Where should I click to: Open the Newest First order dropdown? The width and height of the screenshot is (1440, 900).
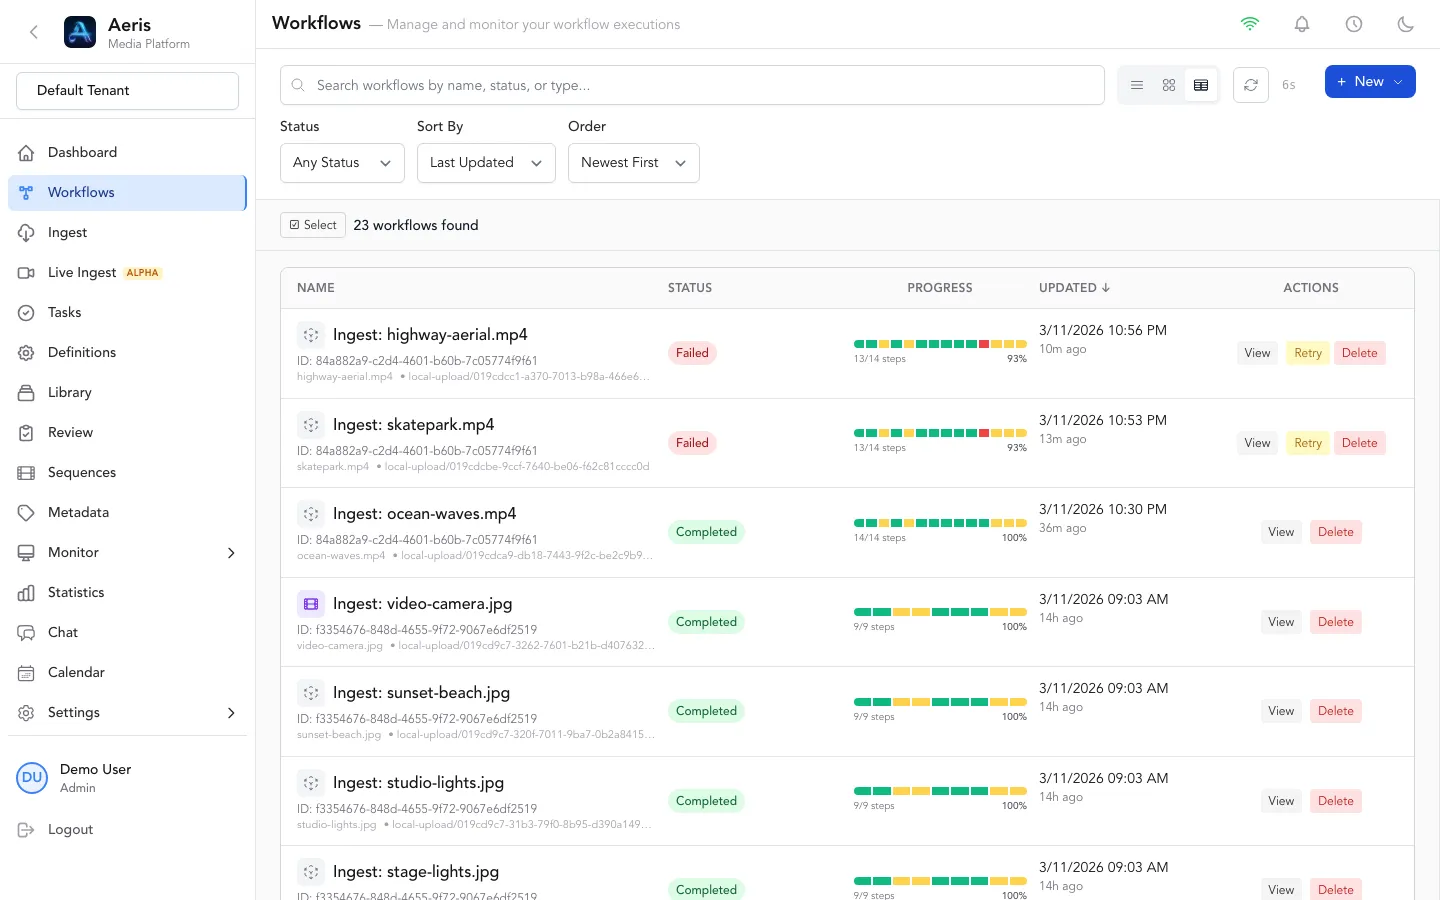[x=634, y=163]
